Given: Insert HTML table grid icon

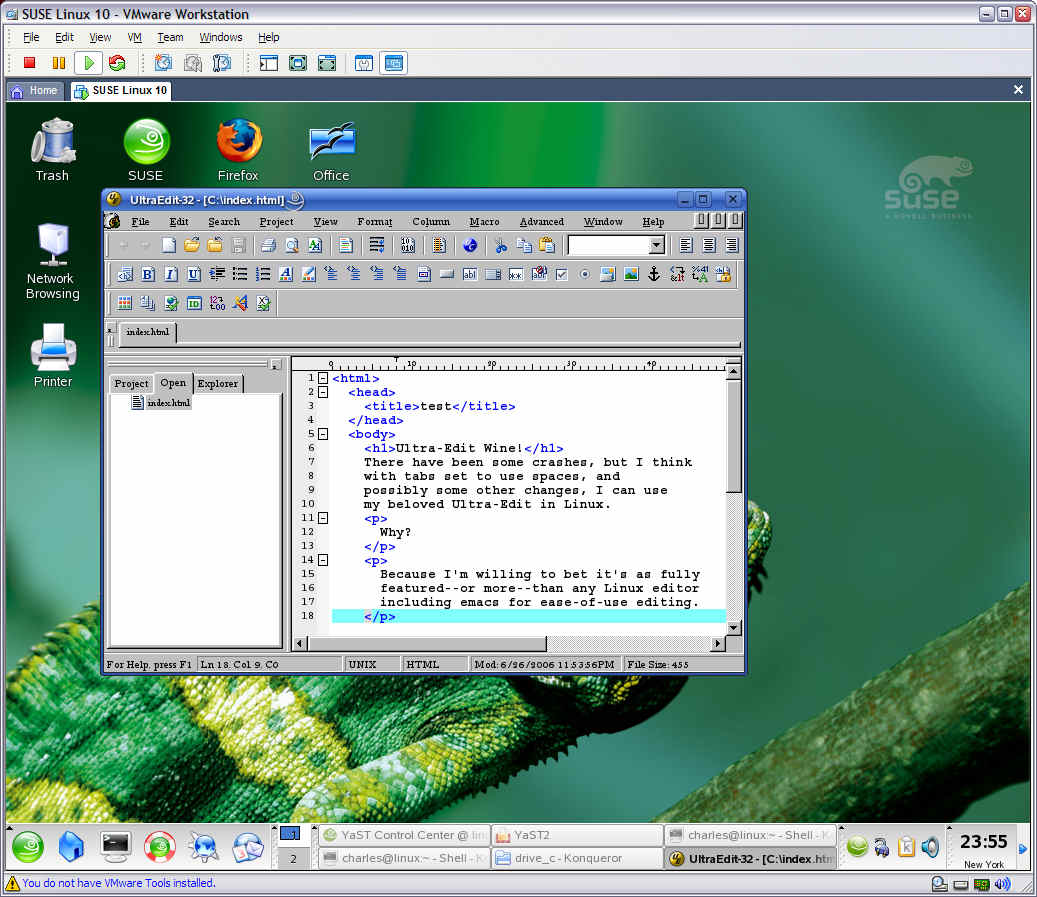Looking at the screenshot, I should point(124,303).
